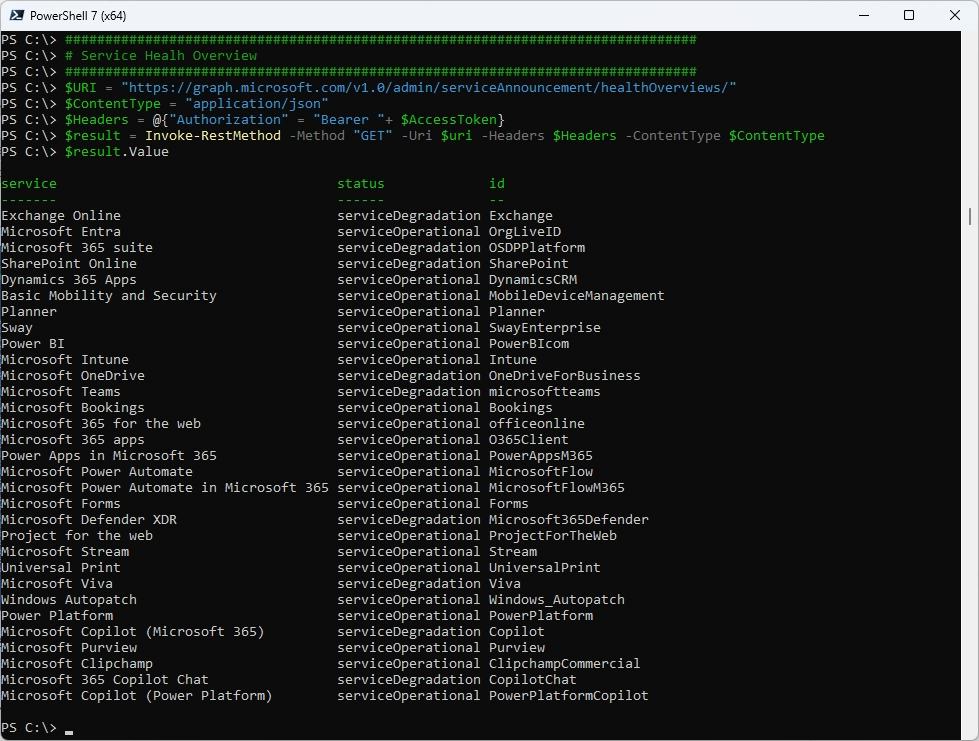Click the "id" column header
979x741 pixels.
pyautogui.click(x=496, y=184)
